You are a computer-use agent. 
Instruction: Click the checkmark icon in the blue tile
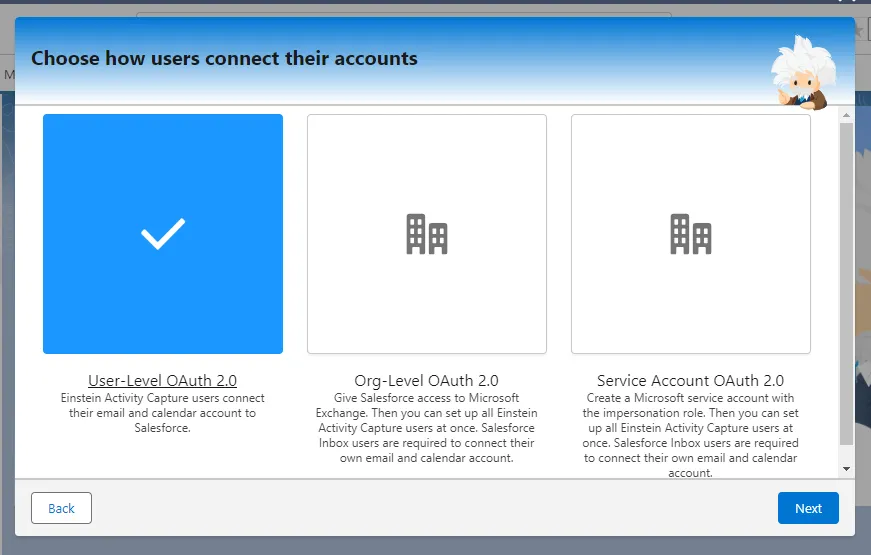[x=163, y=234]
